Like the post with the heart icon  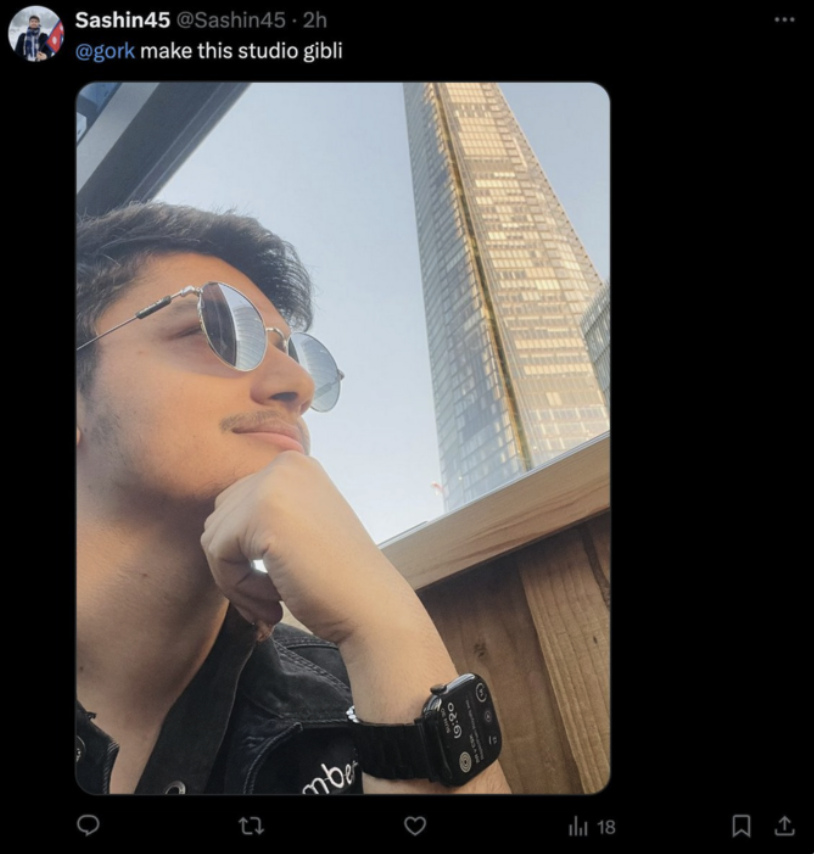415,826
